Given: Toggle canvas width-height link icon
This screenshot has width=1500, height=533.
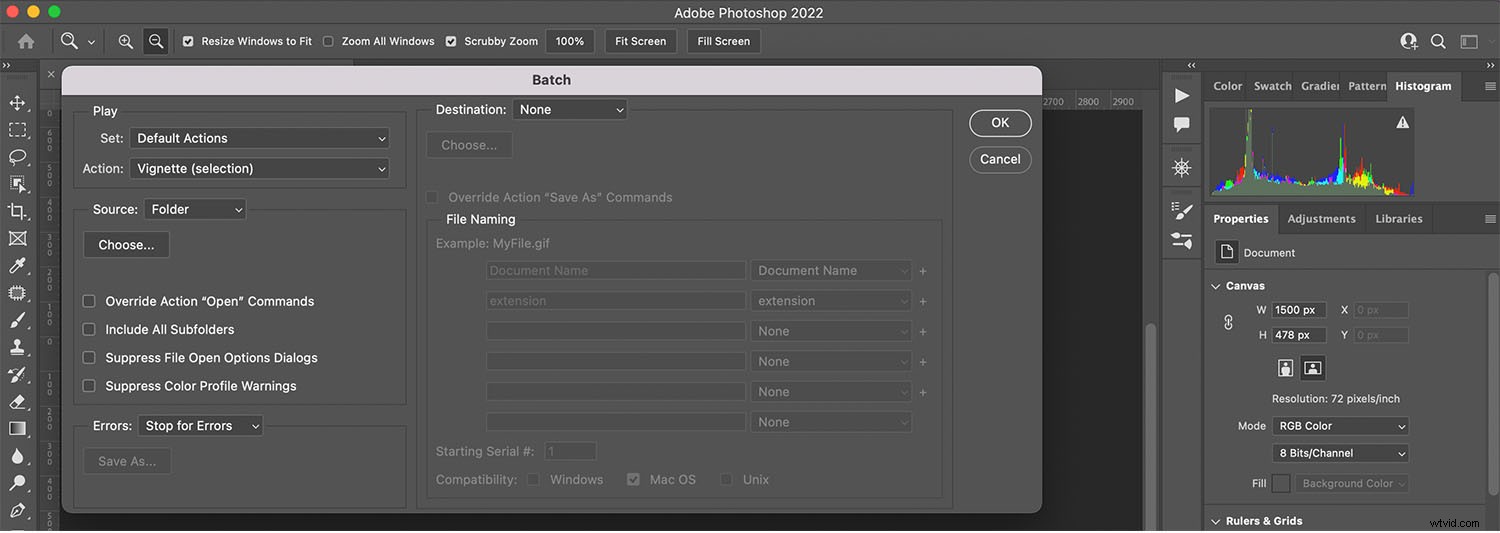Looking at the screenshot, I should [1229, 323].
